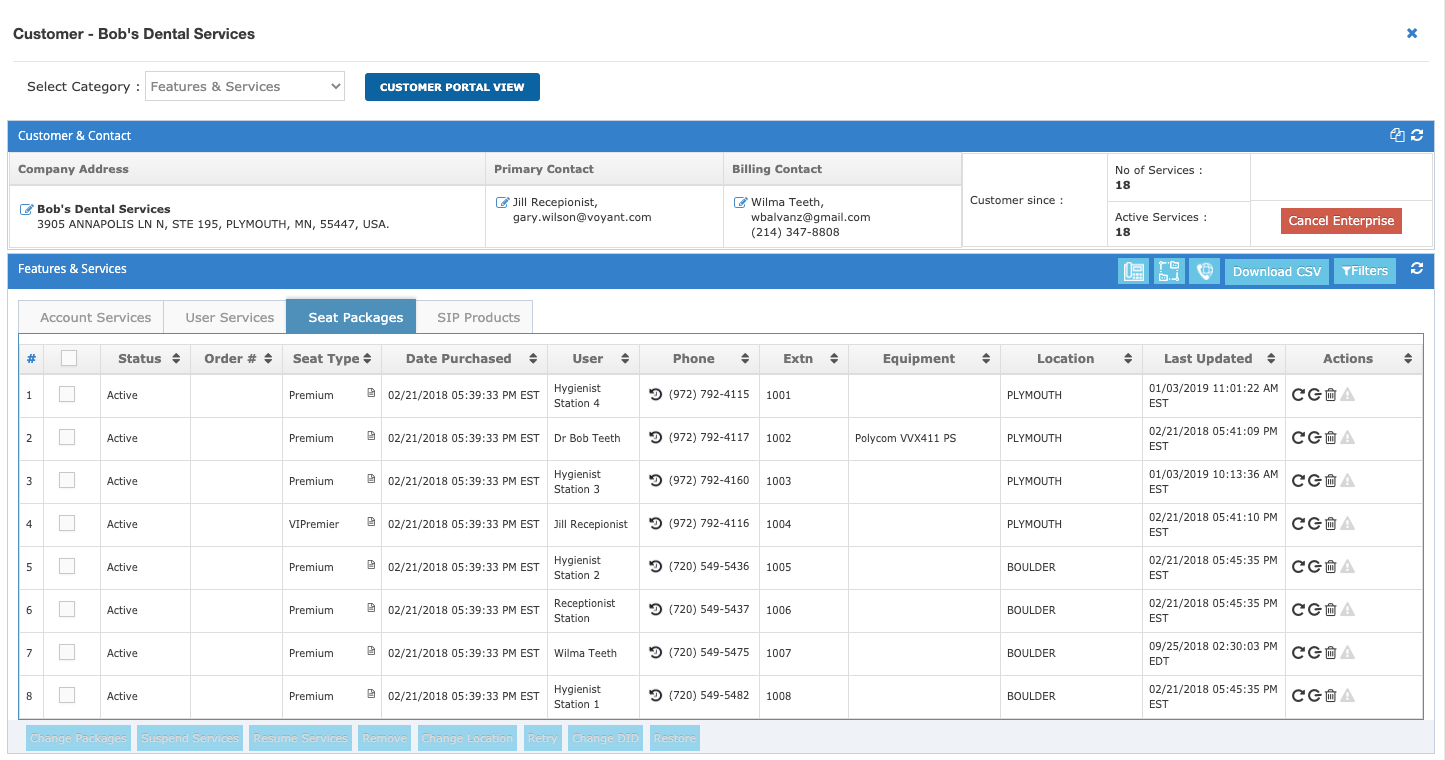Refresh the Customer & Contact panel
This screenshot has height=760, width=1445.
1417,136
